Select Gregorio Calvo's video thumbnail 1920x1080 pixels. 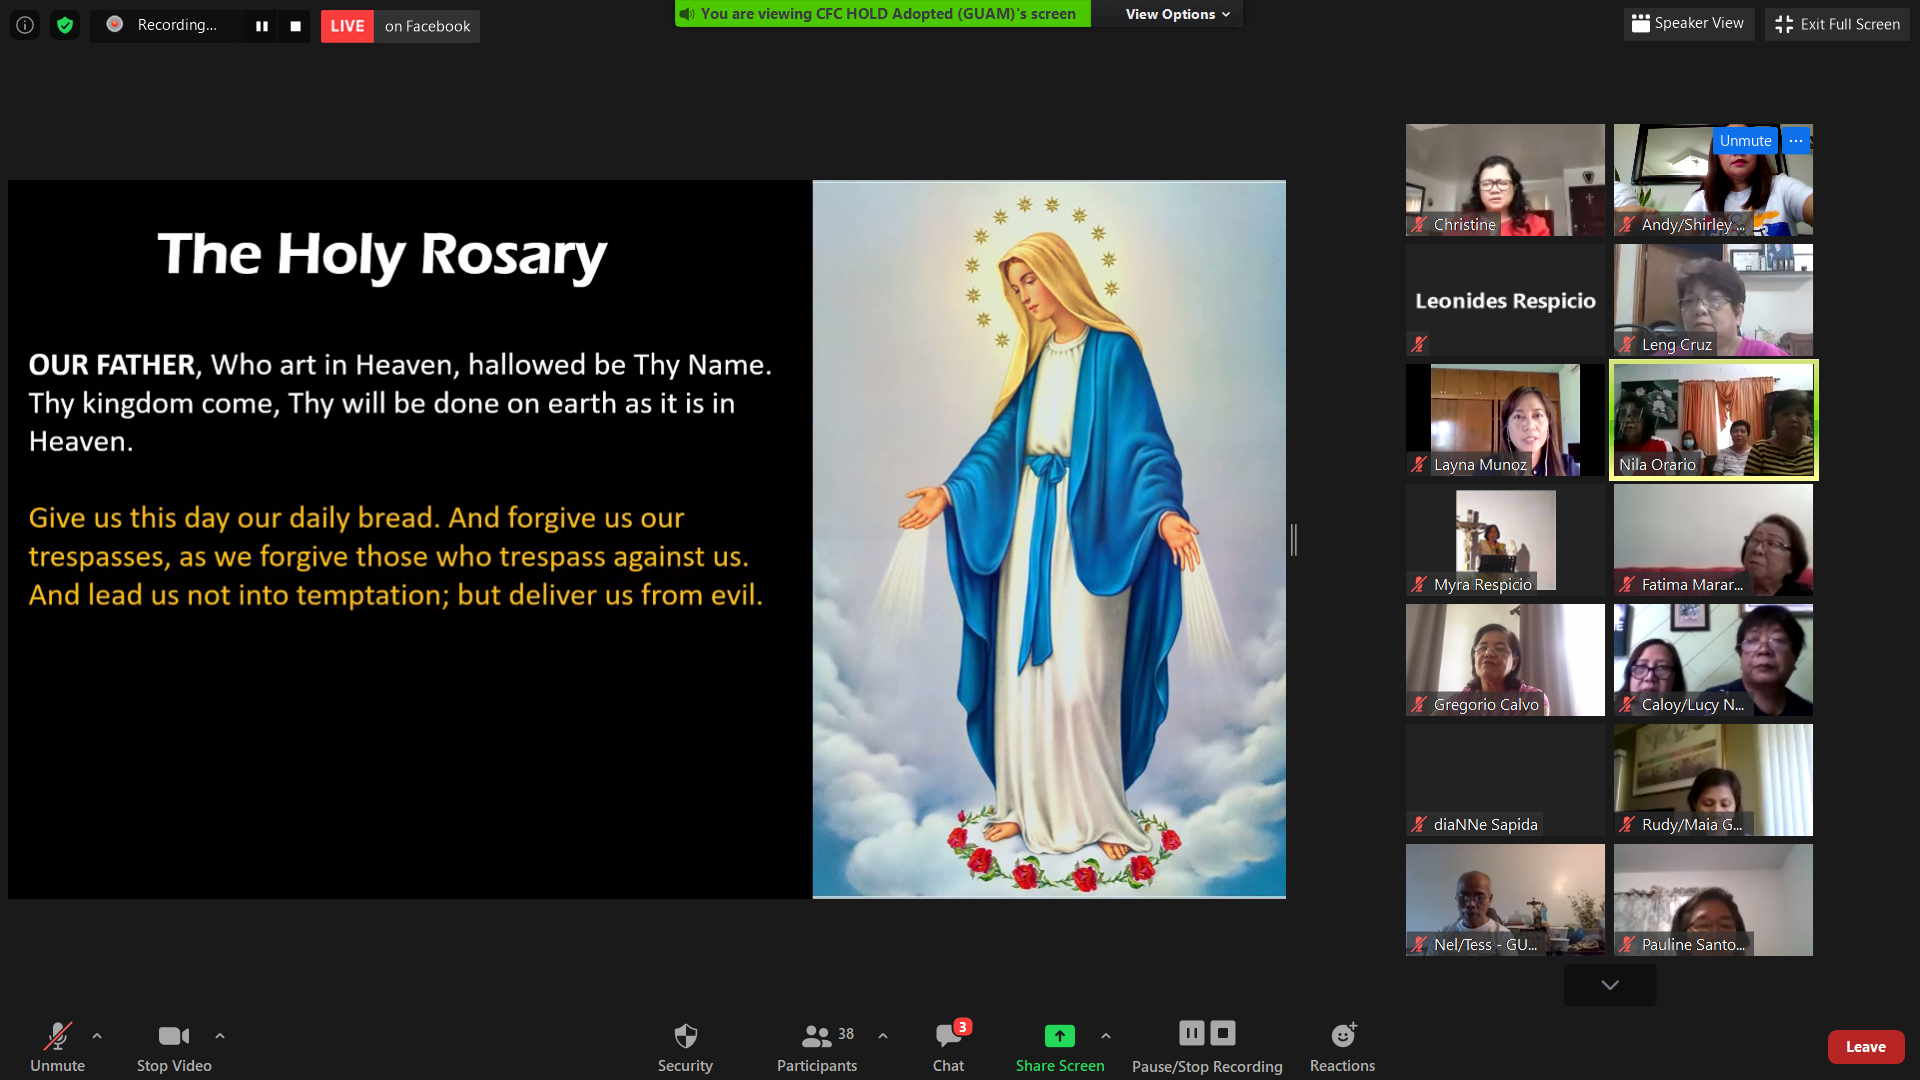[1505, 660]
